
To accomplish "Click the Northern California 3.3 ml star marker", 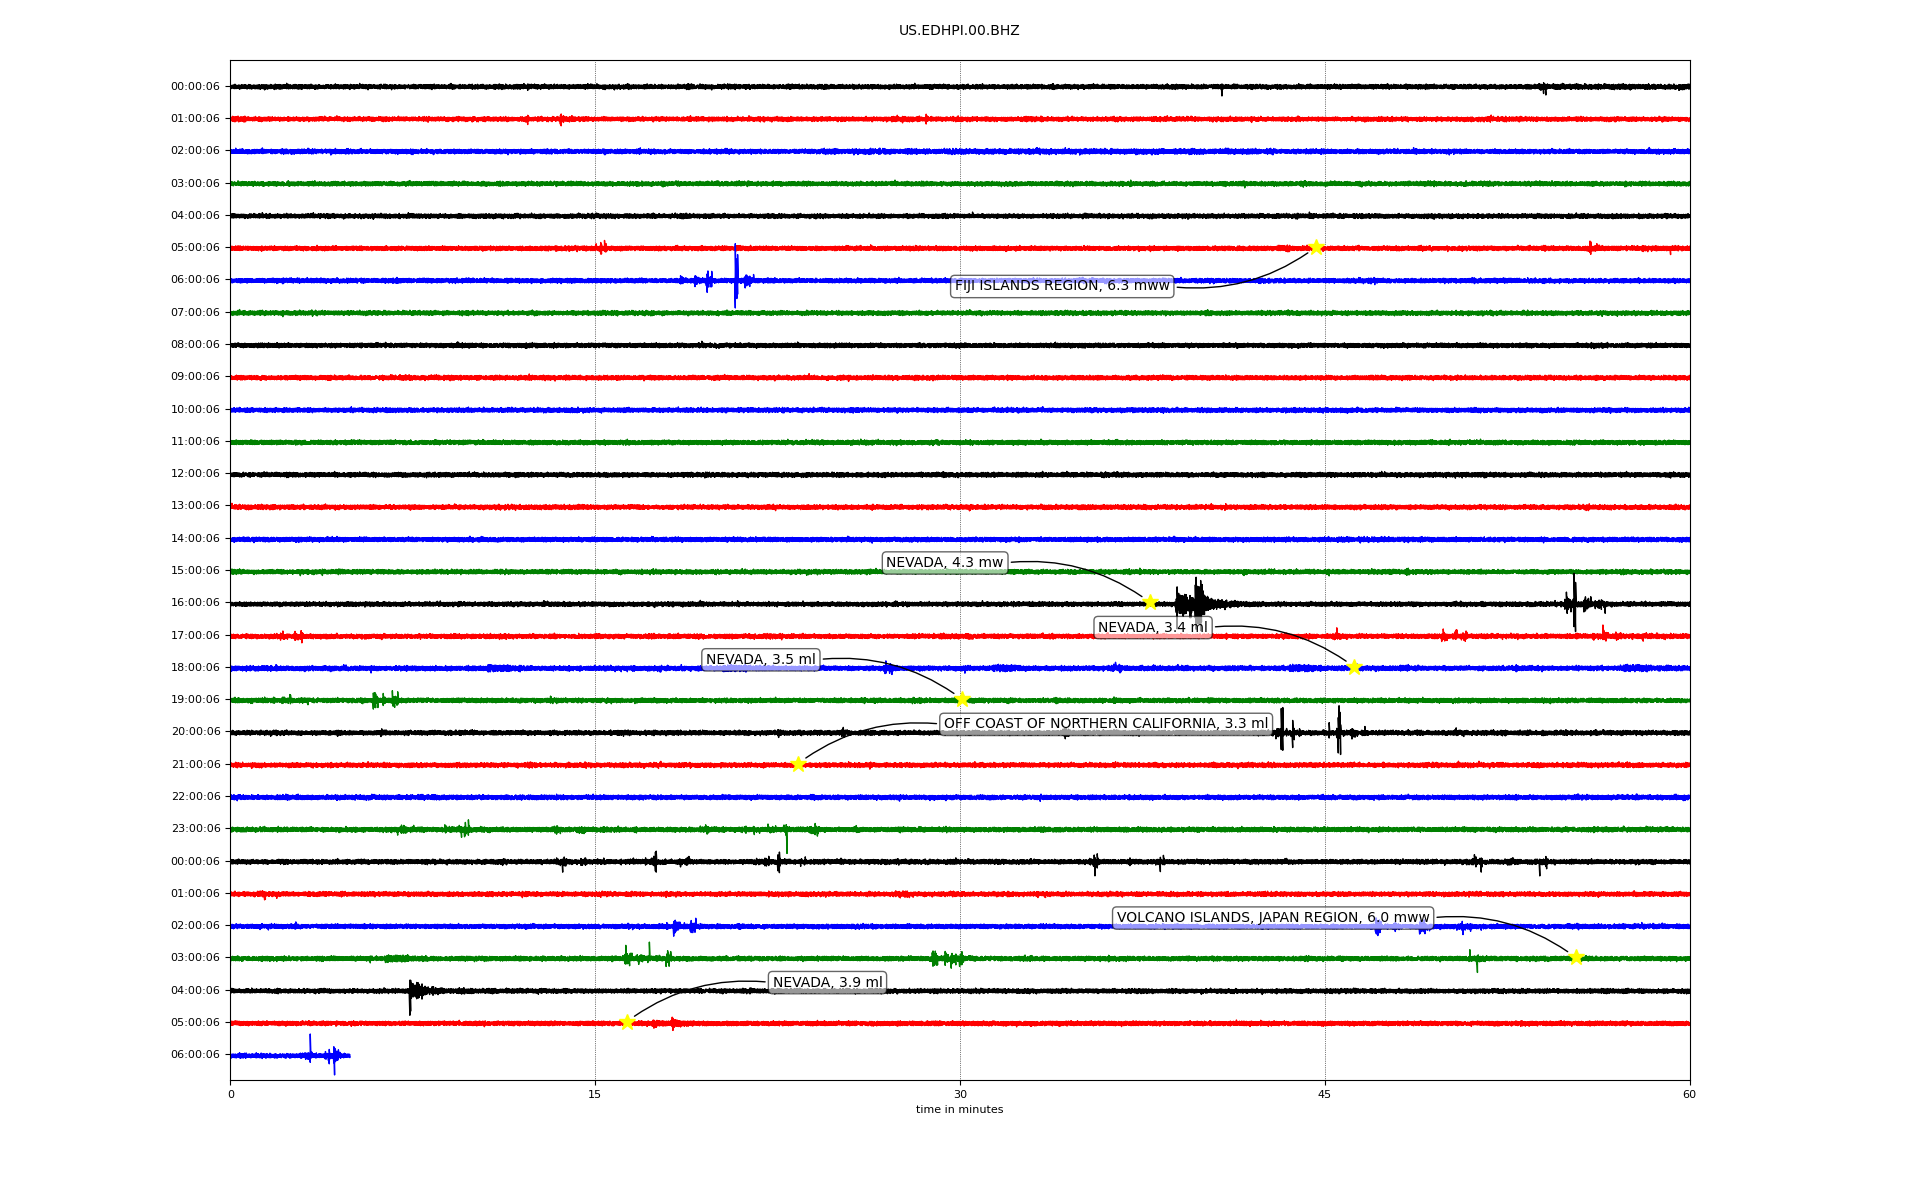I will 798,764.
